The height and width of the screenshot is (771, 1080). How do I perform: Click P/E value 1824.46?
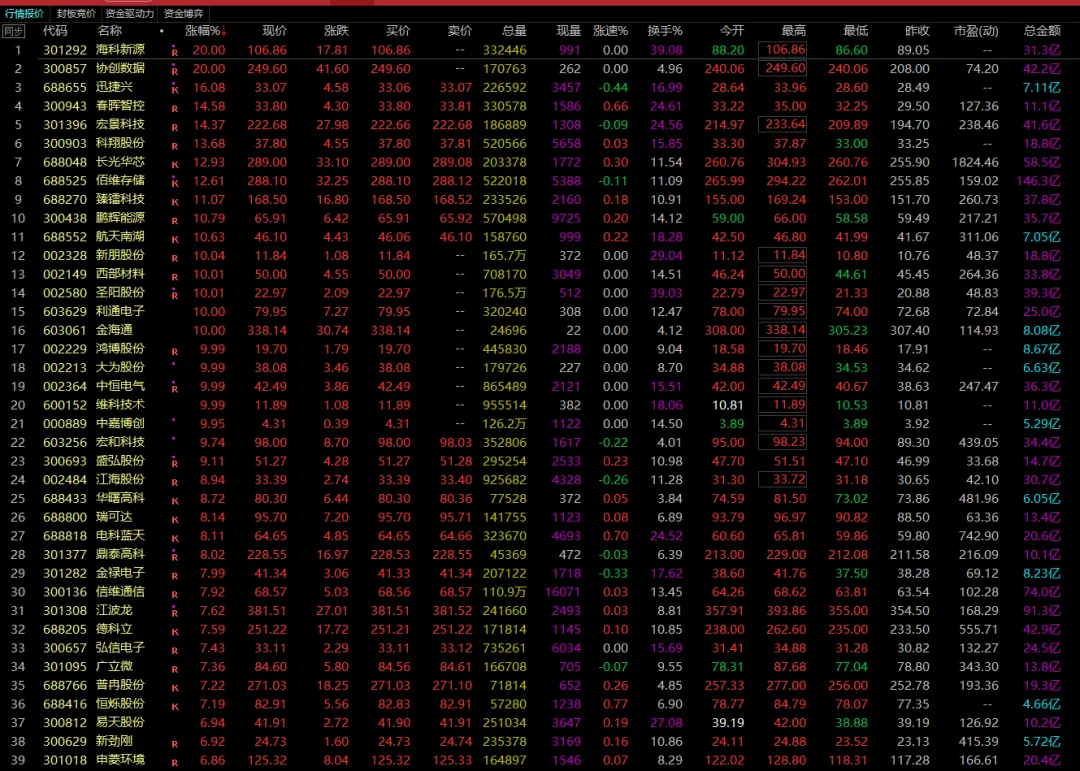pos(975,162)
